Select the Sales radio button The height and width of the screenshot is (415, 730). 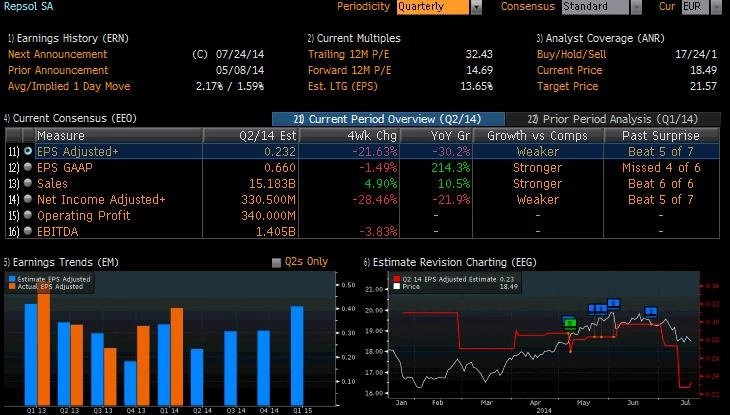pos(28,183)
